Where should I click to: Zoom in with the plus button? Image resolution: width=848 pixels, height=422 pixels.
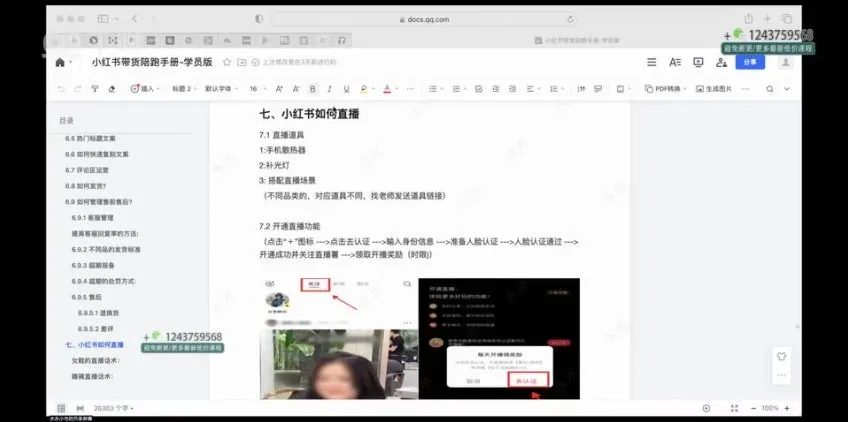click(787, 408)
